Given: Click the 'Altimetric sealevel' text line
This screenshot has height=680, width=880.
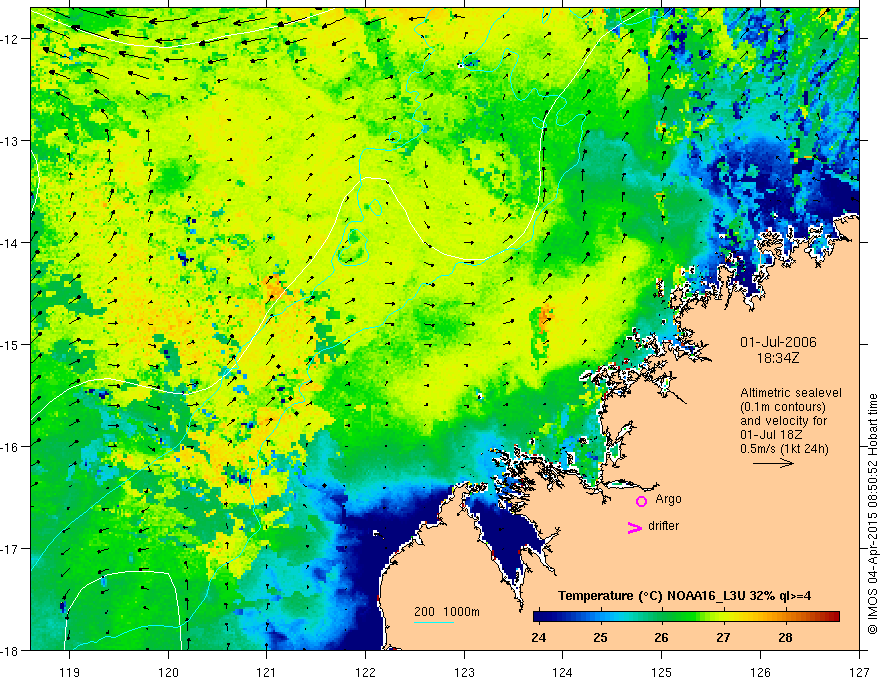Looking at the screenshot, I should pos(791,393).
